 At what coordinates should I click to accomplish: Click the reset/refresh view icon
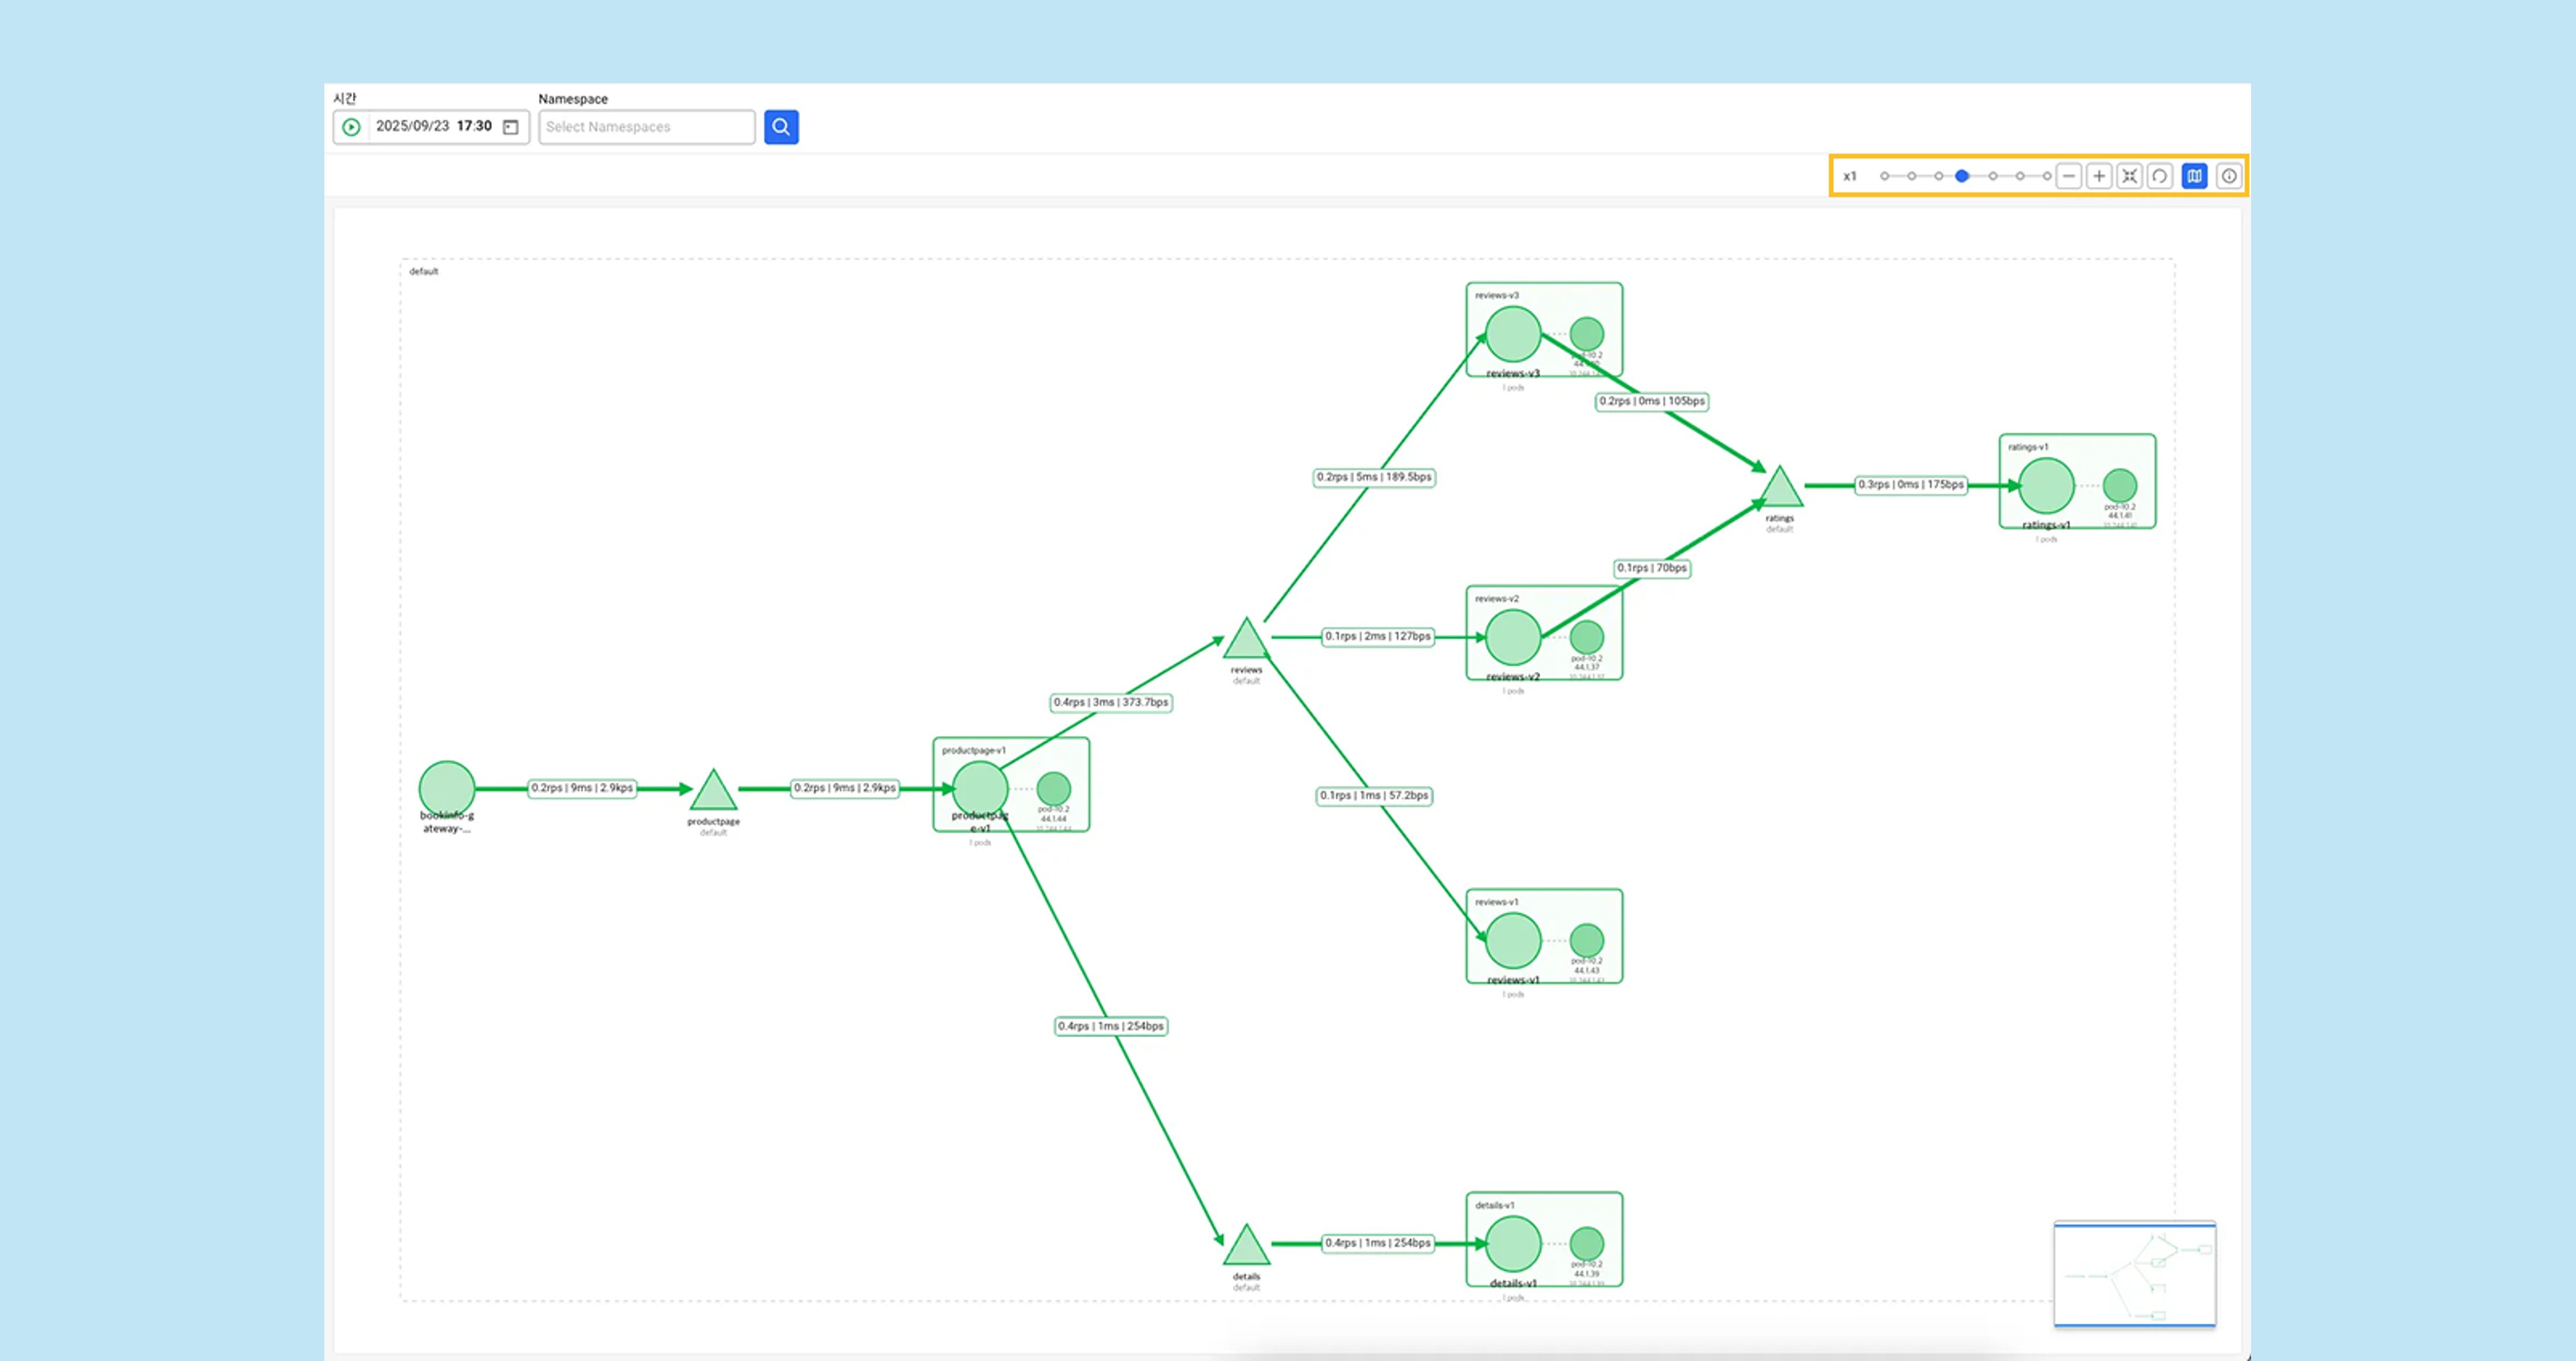click(x=2160, y=176)
